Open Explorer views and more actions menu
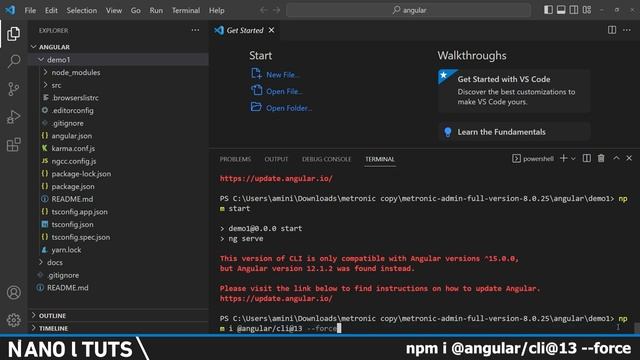 click(196, 30)
